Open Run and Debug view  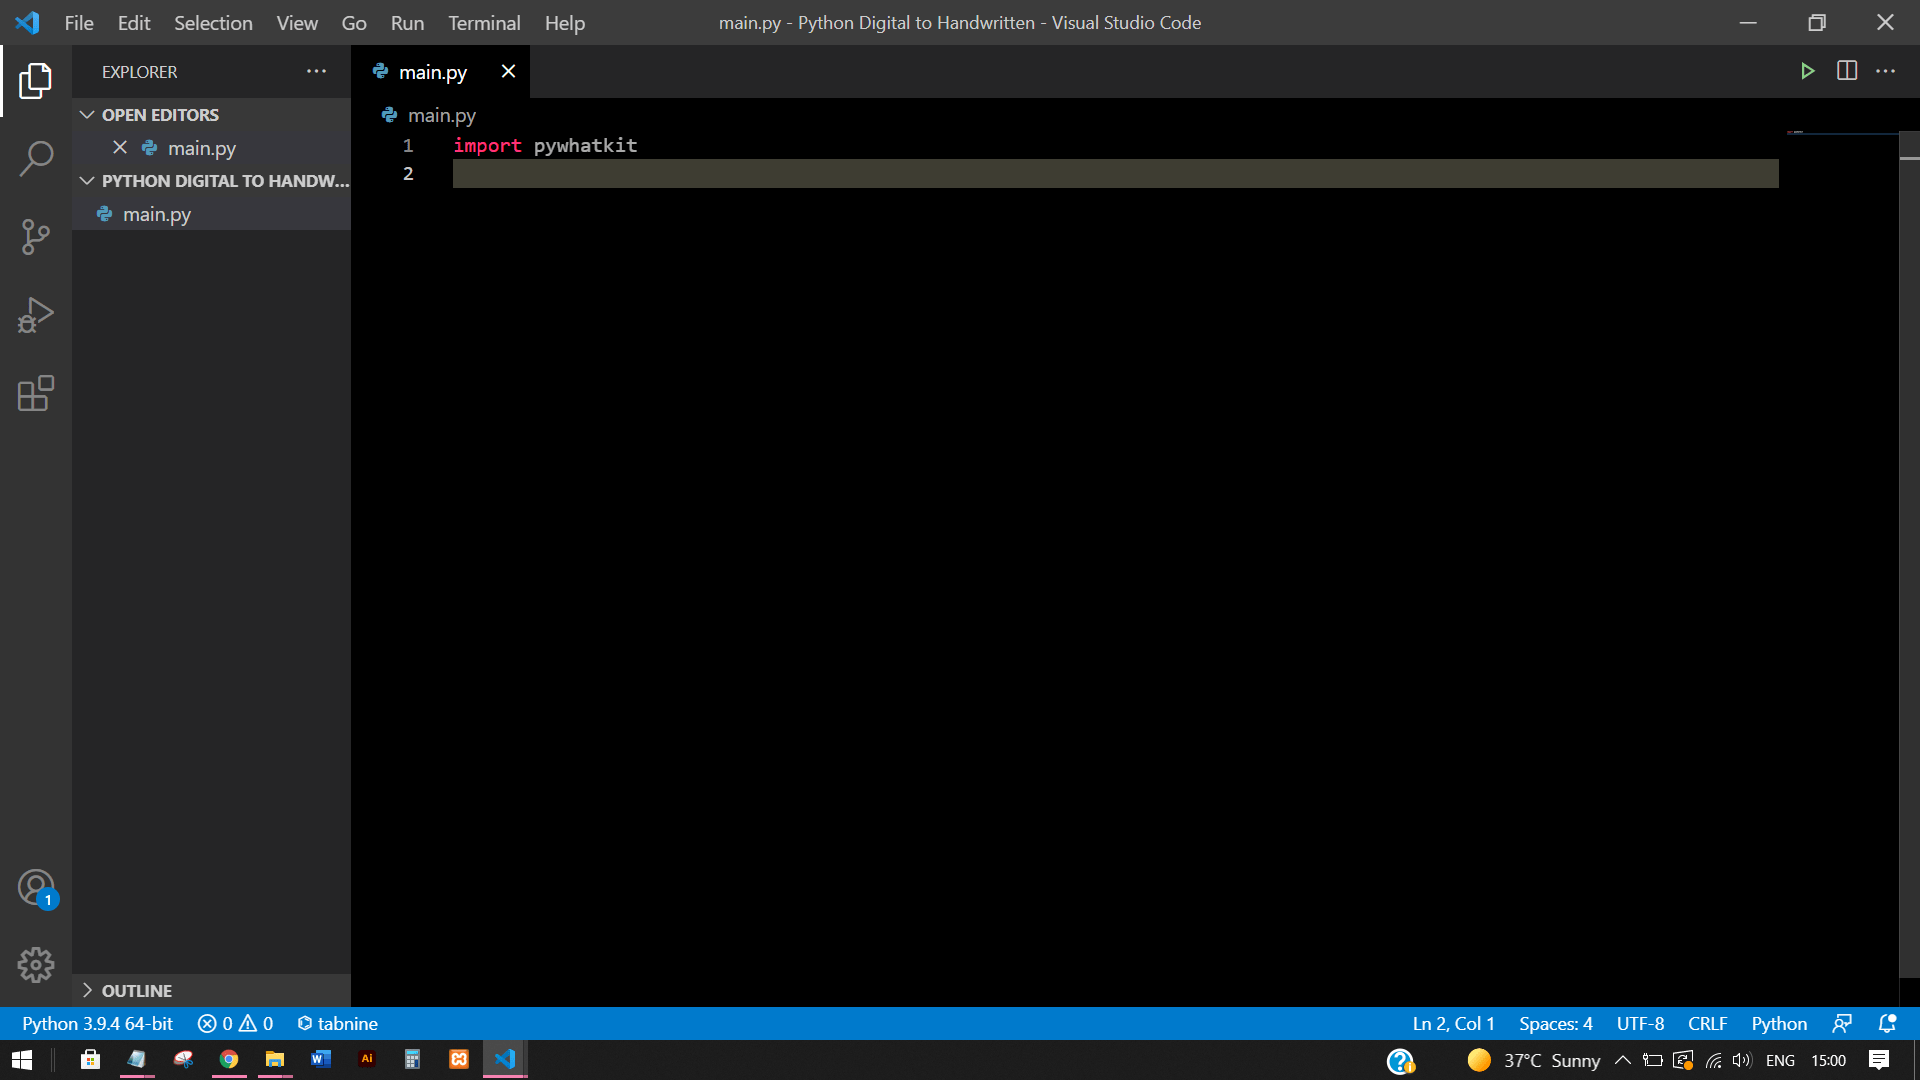36,315
